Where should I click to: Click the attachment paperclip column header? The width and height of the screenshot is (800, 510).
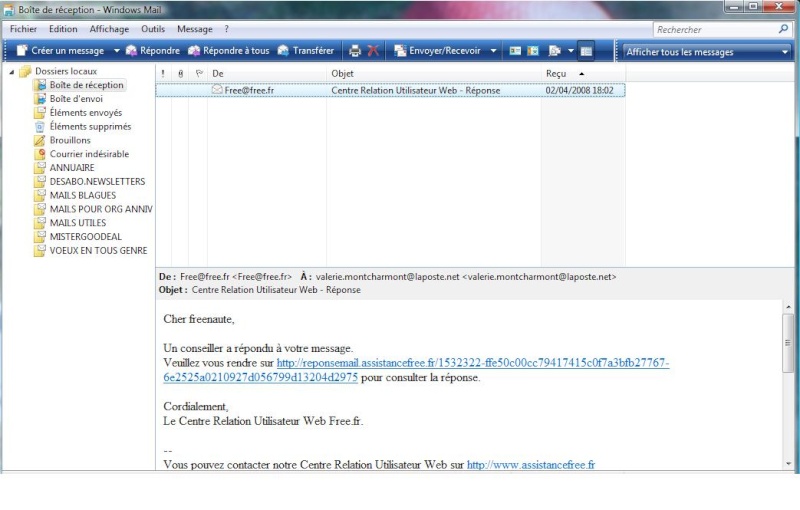[180, 73]
